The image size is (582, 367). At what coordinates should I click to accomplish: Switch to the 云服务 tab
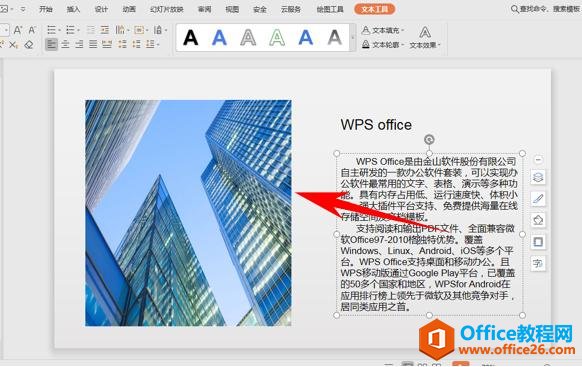pyautogui.click(x=291, y=9)
